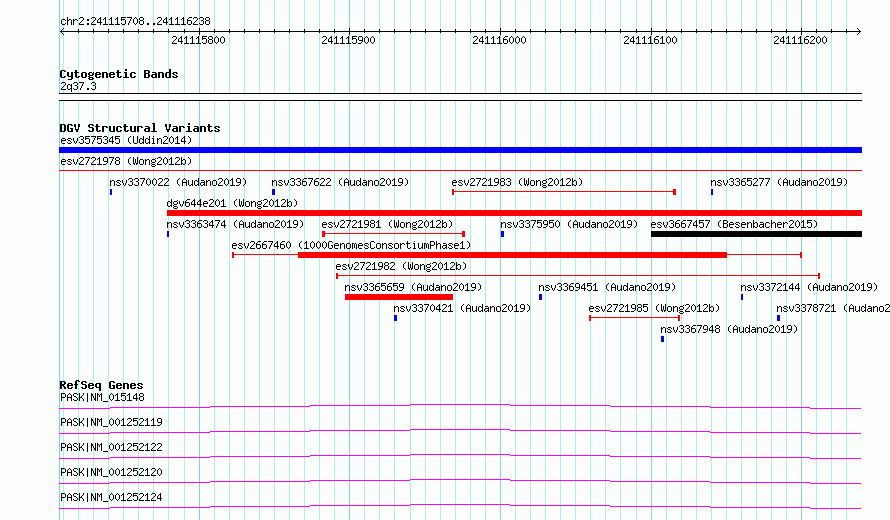This screenshot has height=520, width=890.
Task: Open PASK|NM_001252120 gene label
Action: pos(111,472)
